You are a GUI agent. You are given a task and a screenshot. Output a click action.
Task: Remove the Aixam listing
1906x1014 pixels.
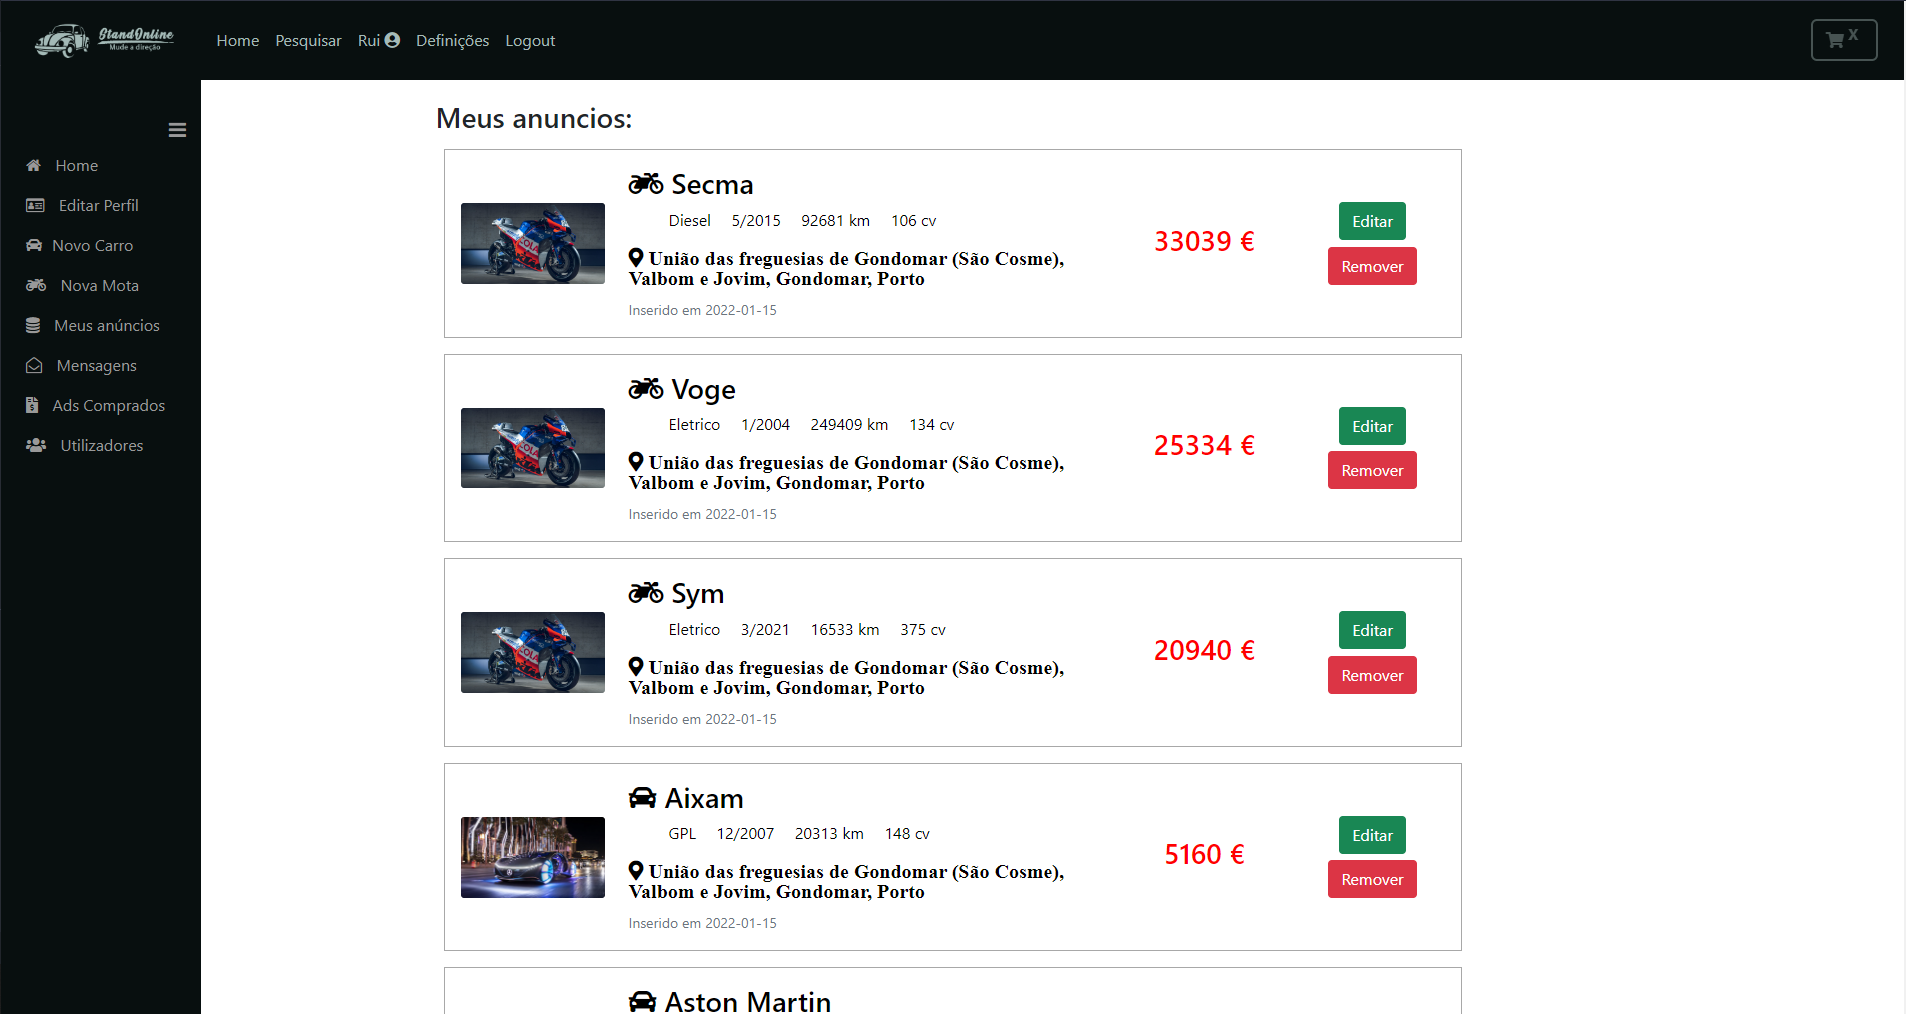click(1372, 880)
